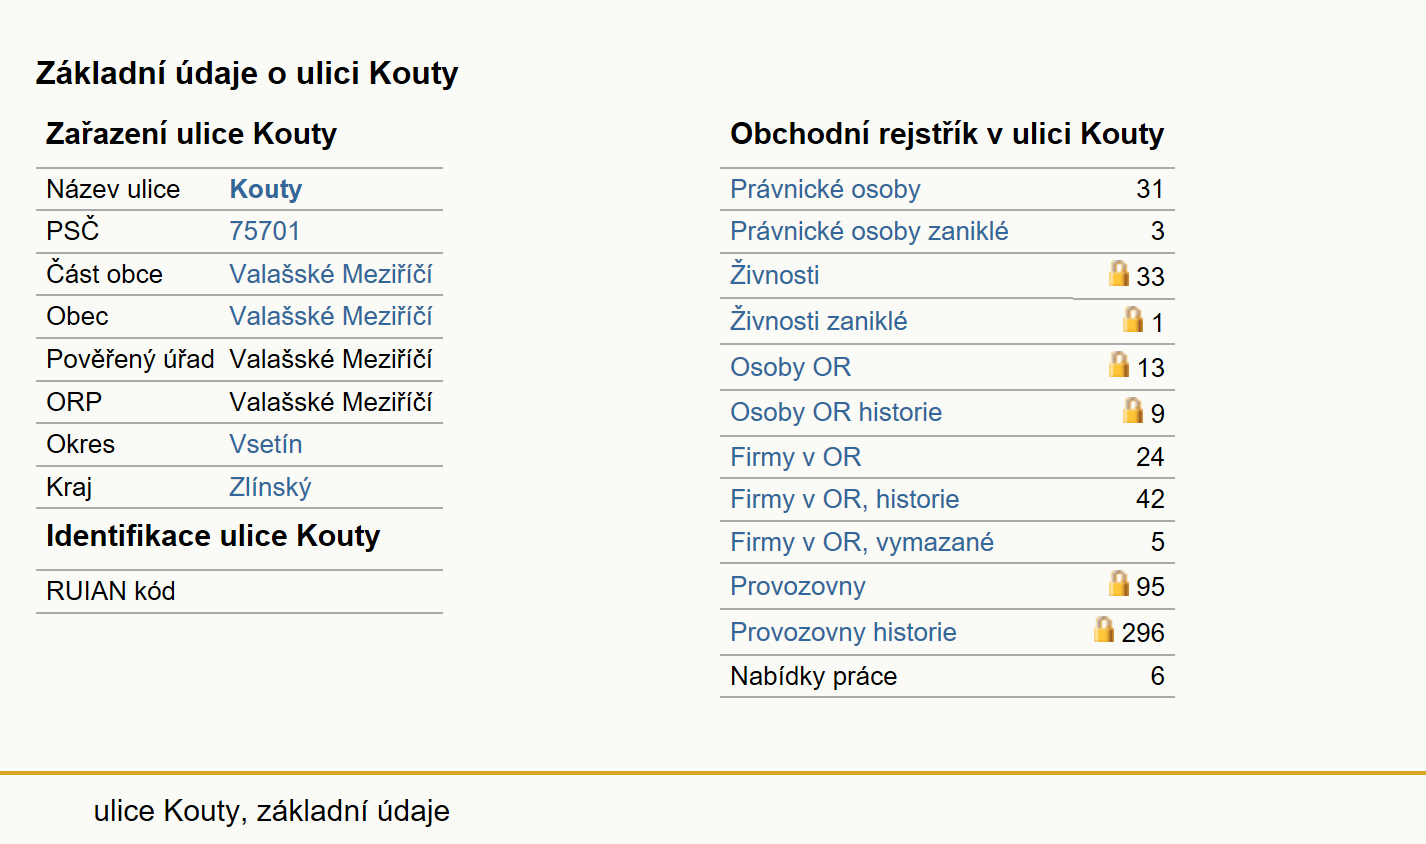Select the Nabídky práce row

(x=947, y=676)
